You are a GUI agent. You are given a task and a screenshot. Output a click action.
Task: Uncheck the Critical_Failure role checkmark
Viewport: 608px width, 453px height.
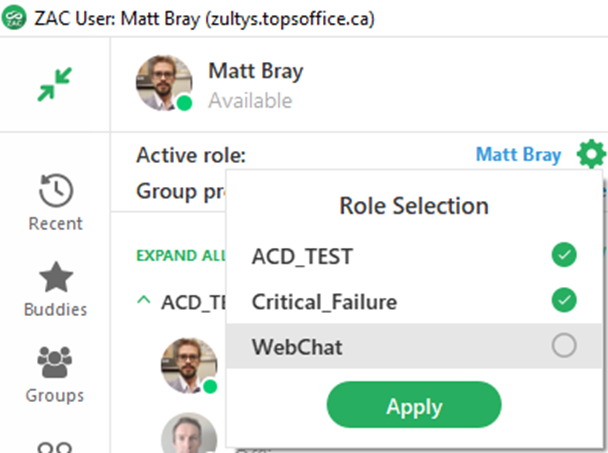(564, 300)
